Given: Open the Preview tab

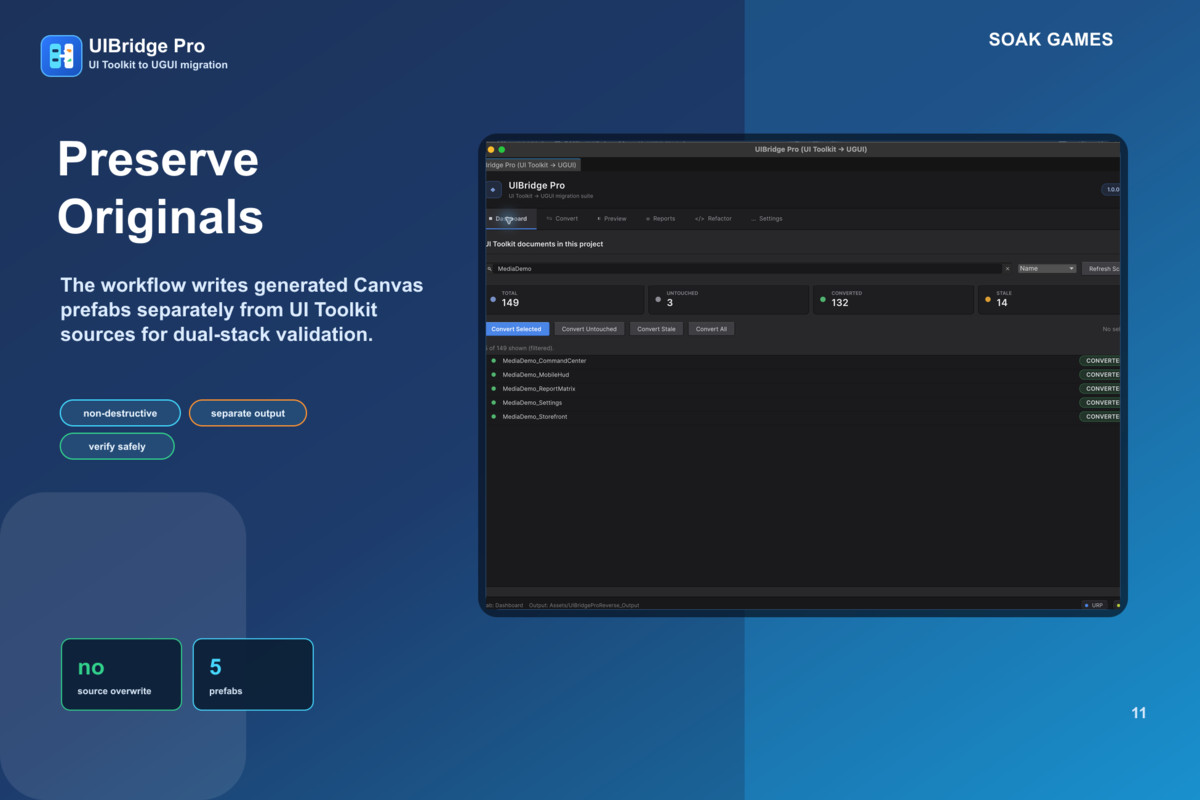Looking at the screenshot, I should pyautogui.click(x=612, y=219).
